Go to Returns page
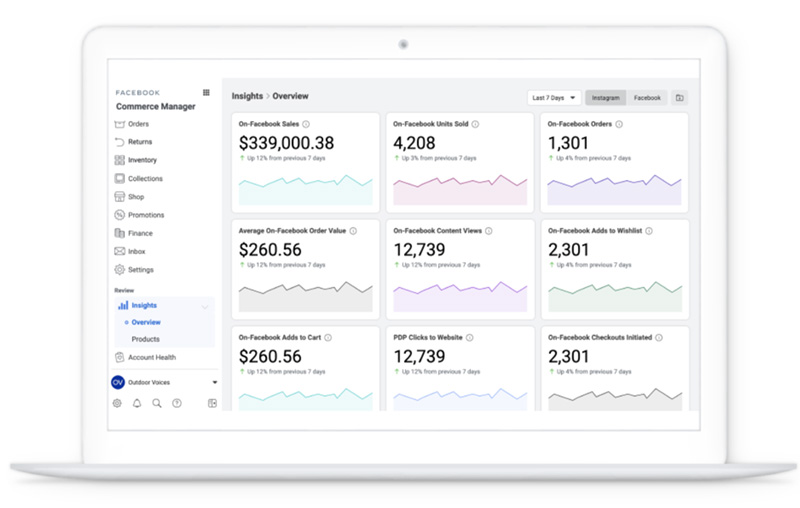Screen dimensions: 800x508 click(x=140, y=142)
